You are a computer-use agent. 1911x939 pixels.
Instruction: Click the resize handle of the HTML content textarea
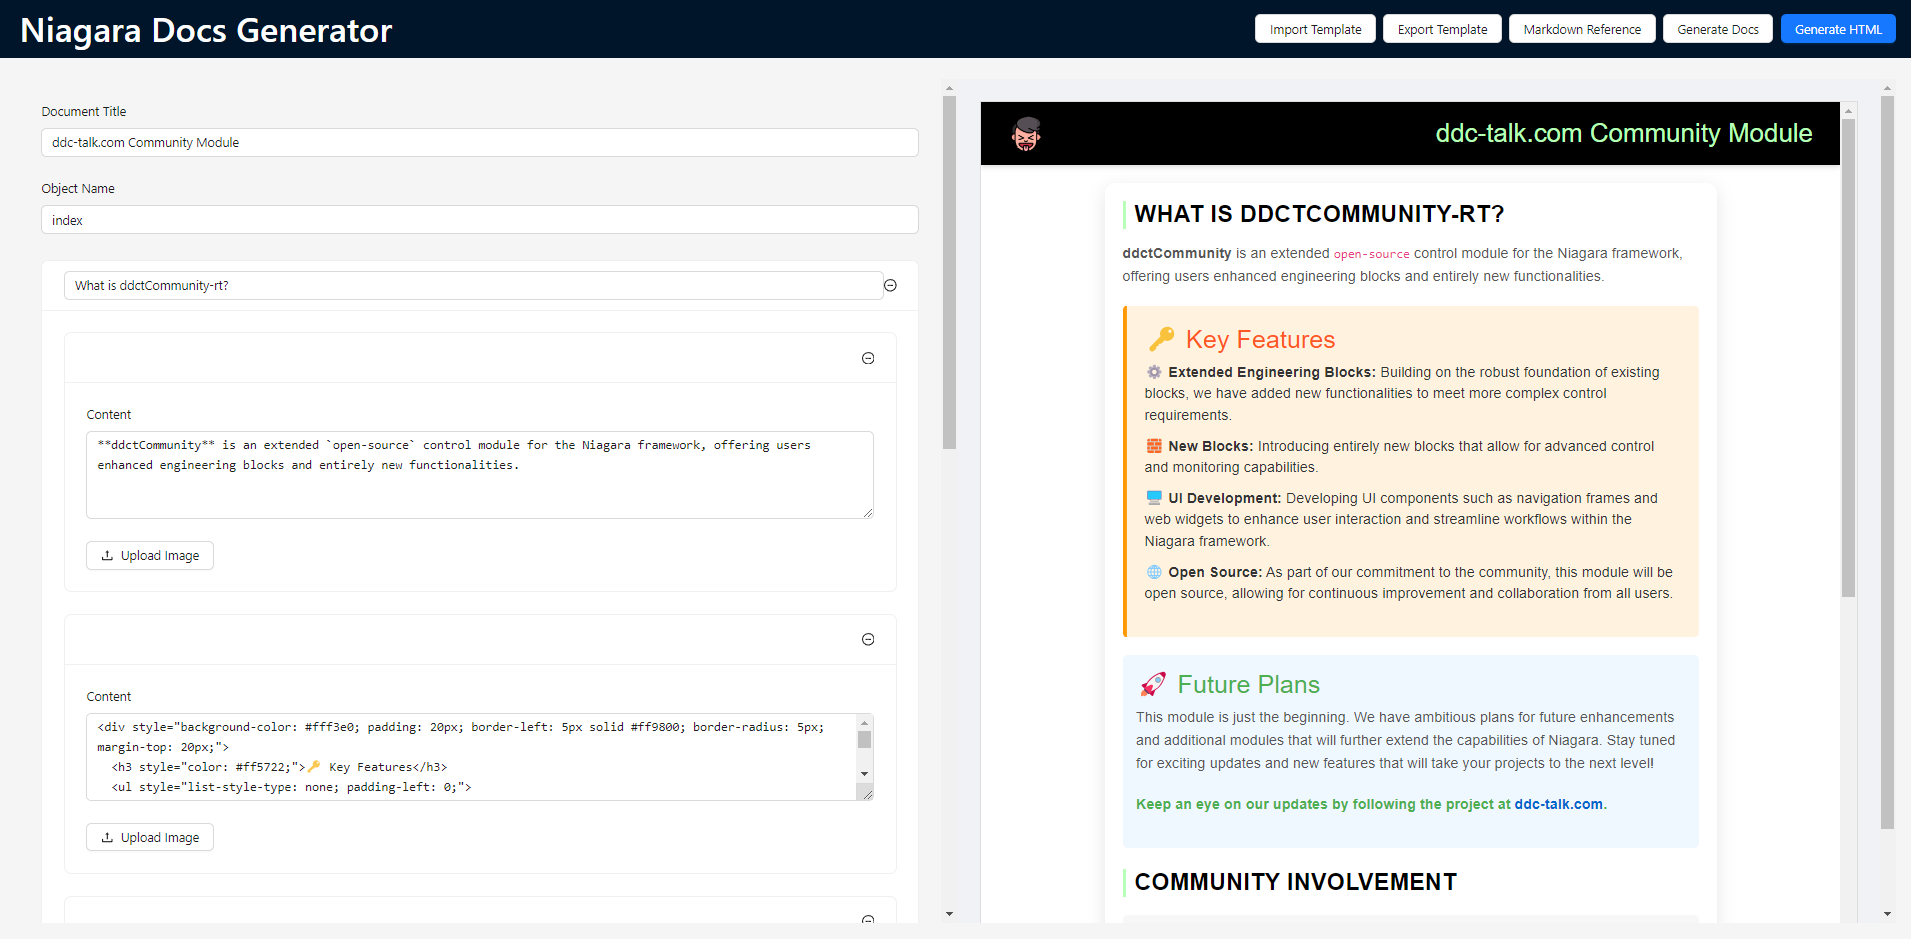865,793
